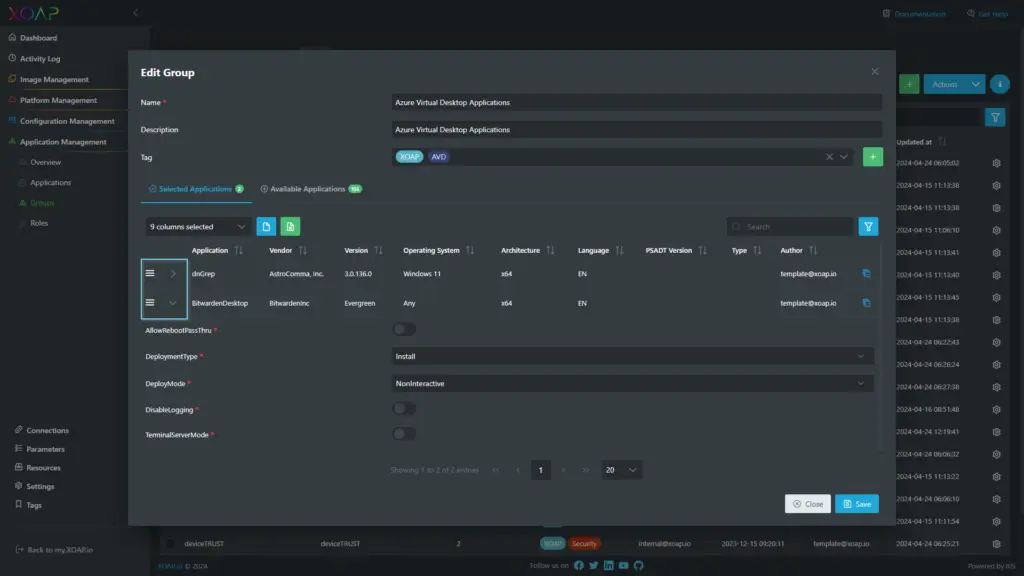Click the Close button
This screenshot has height=576, width=1024.
[x=807, y=504]
